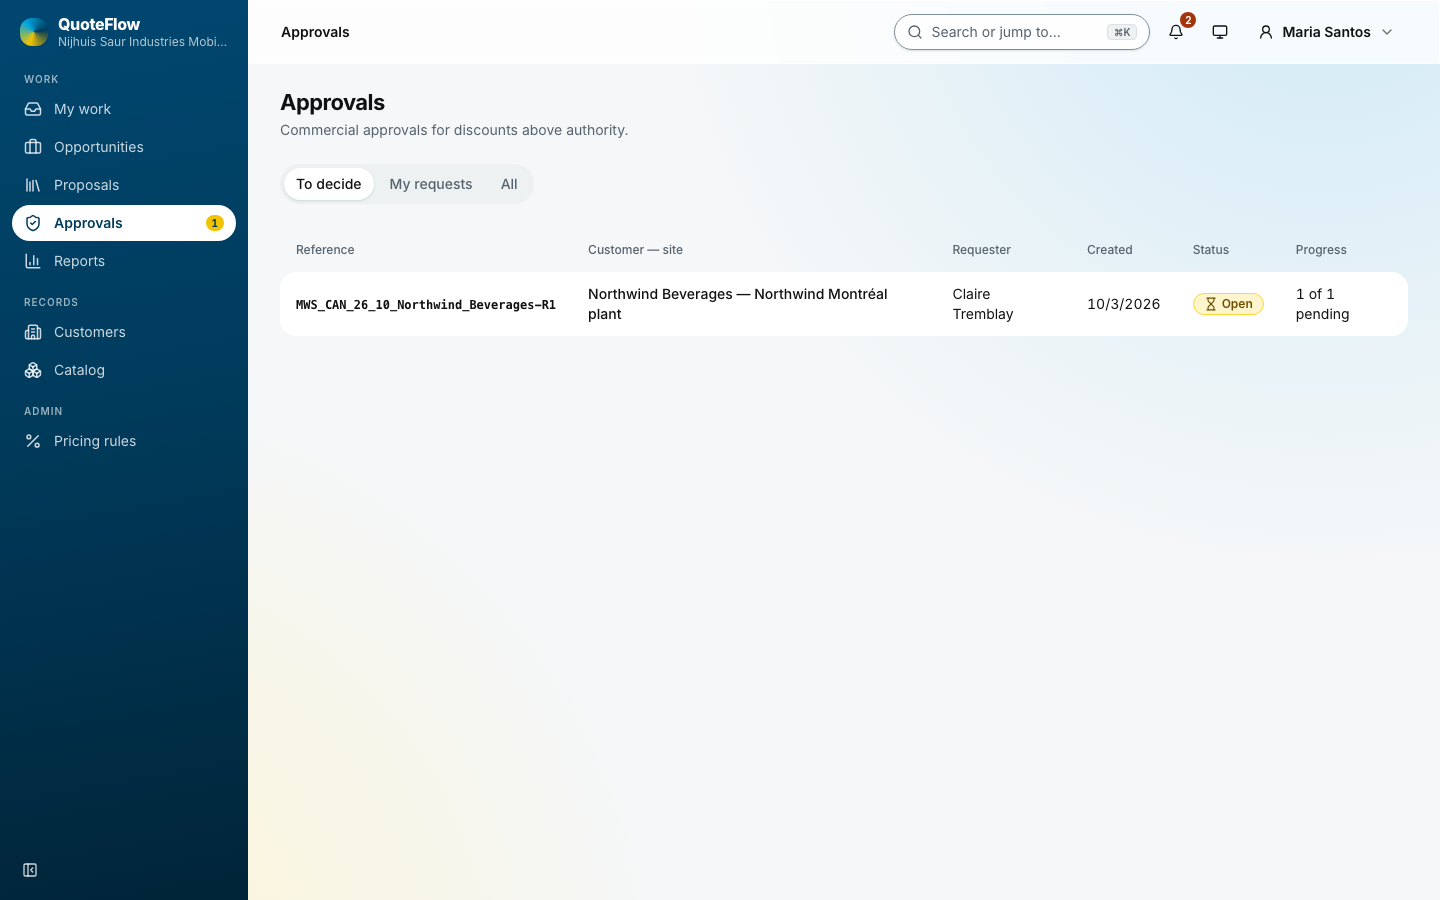Click the monitor display icon
This screenshot has height=900, width=1440.
(1220, 32)
